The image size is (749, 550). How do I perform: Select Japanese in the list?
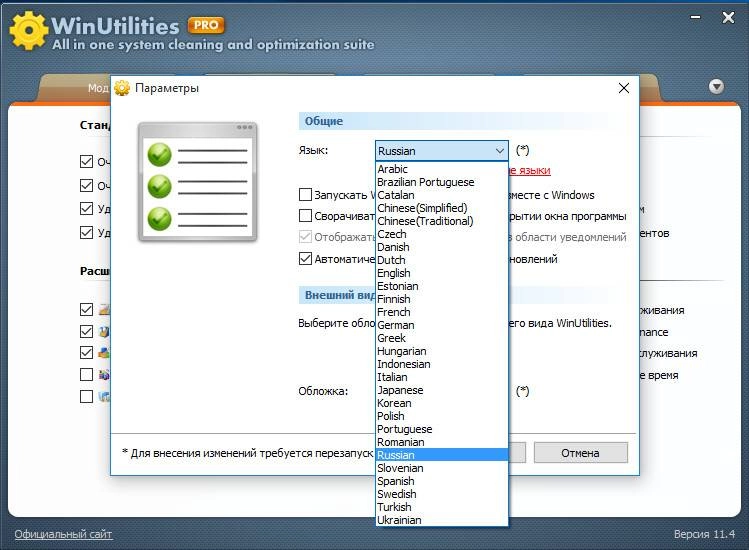(x=441, y=390)
